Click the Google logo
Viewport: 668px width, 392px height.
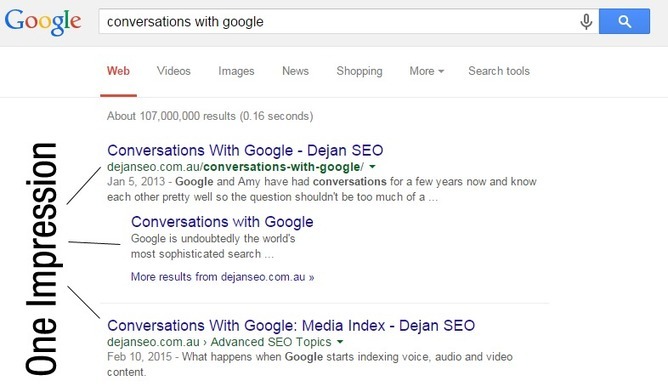43,22
